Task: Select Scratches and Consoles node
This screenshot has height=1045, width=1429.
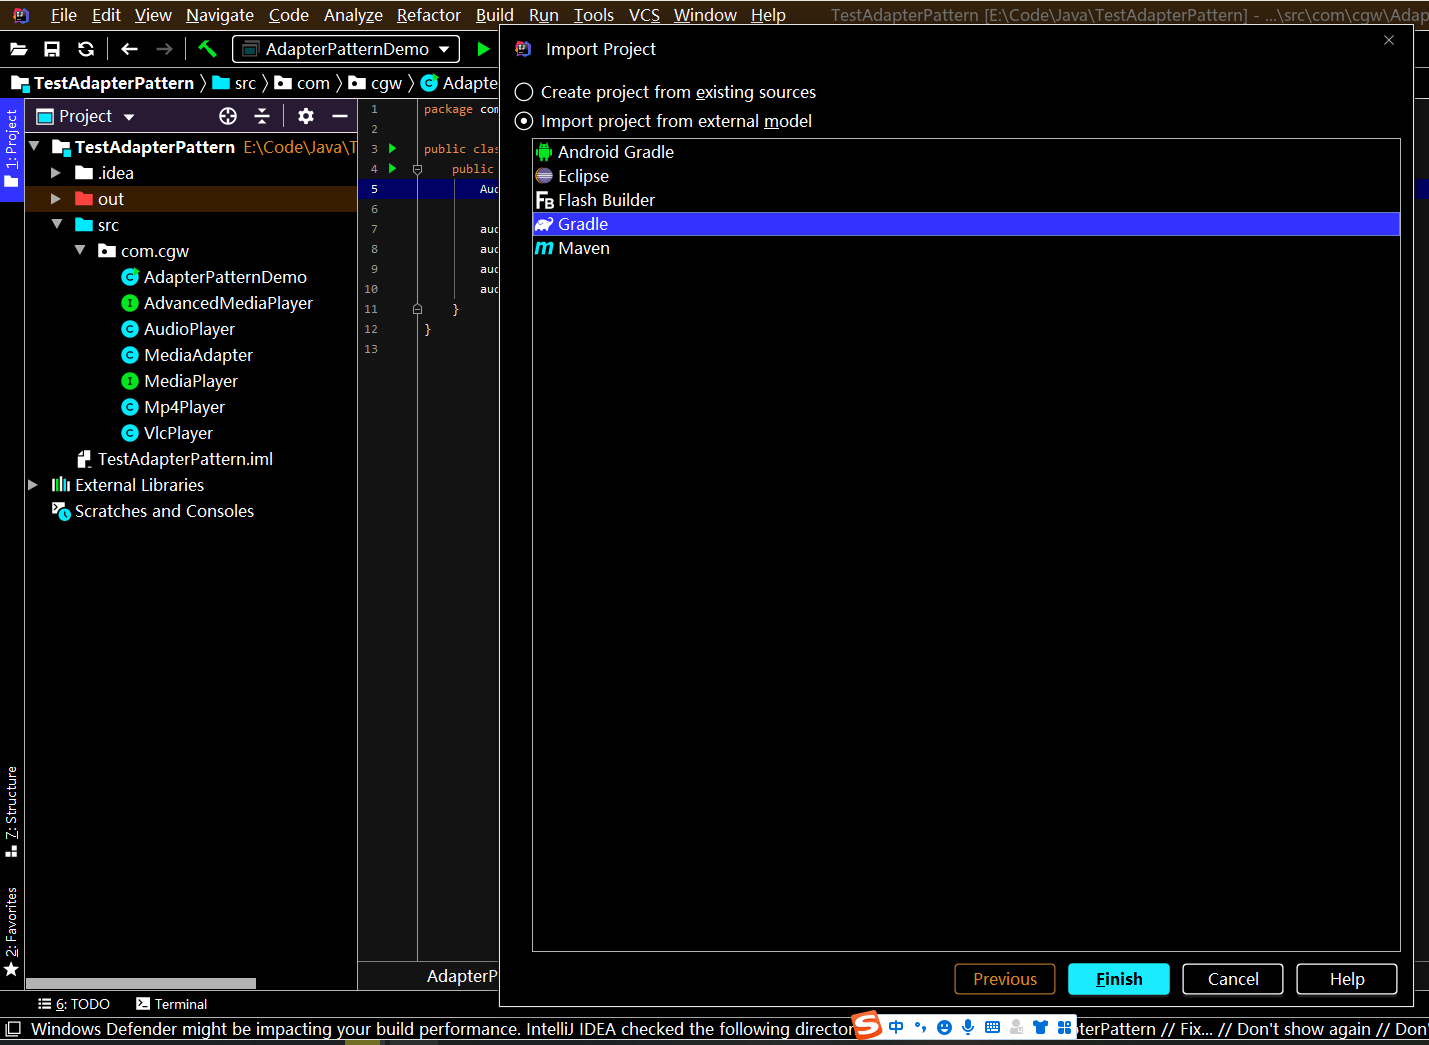Action: (164, 511)
